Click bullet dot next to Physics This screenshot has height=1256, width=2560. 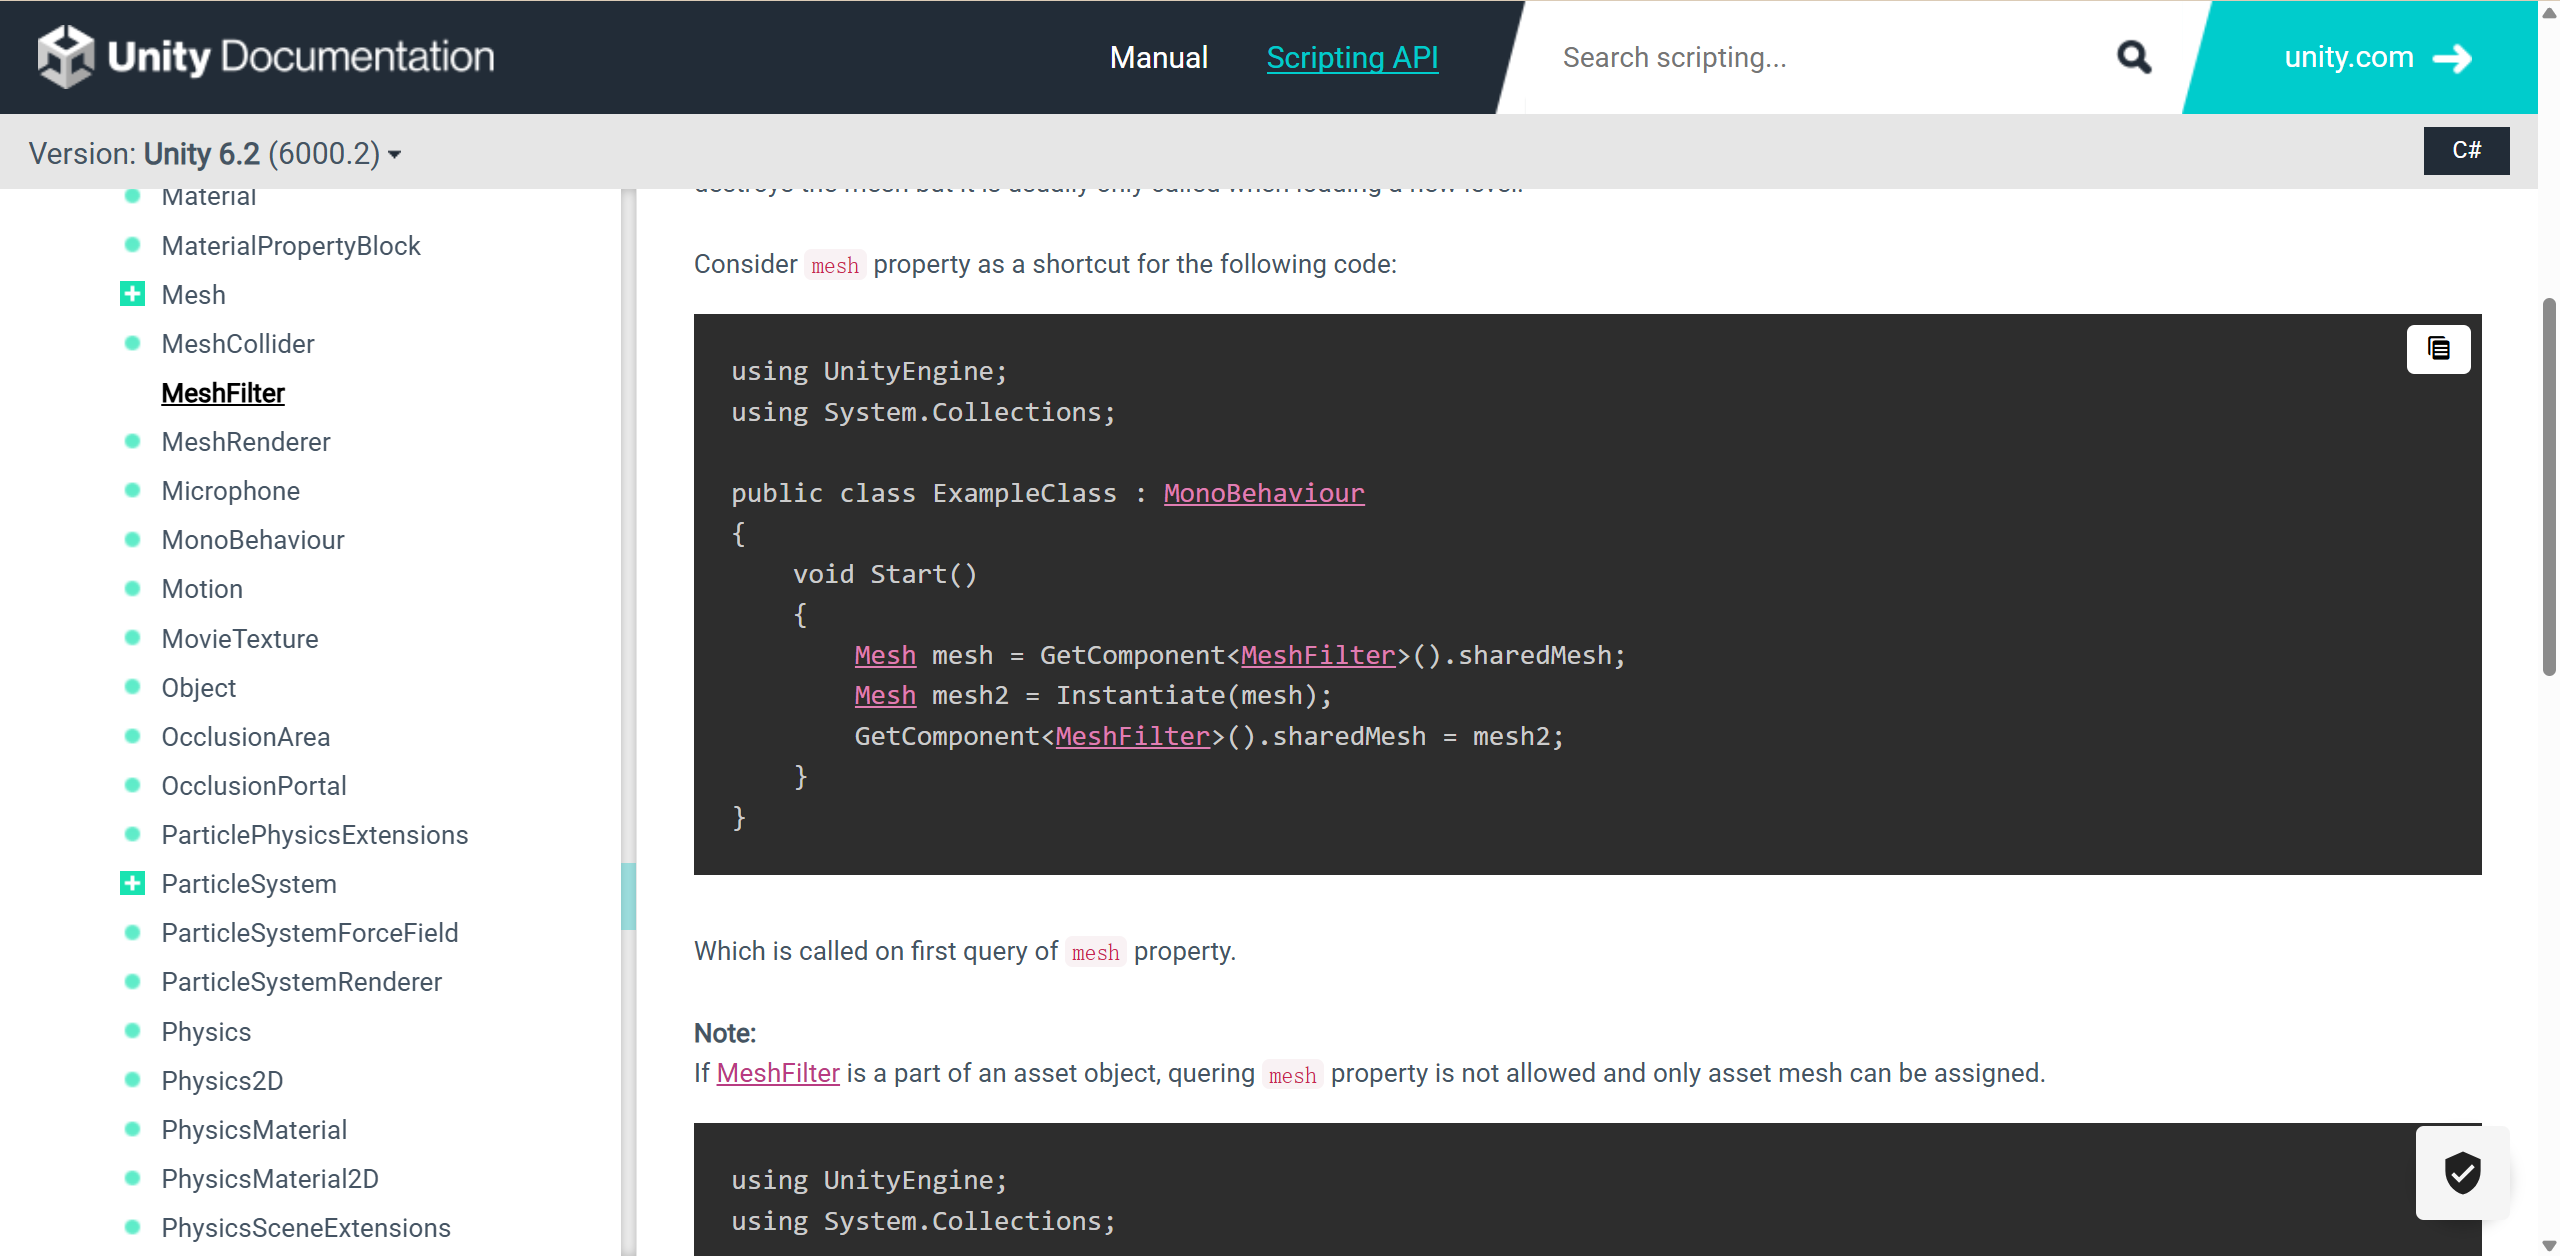(x=132, y=1031)
